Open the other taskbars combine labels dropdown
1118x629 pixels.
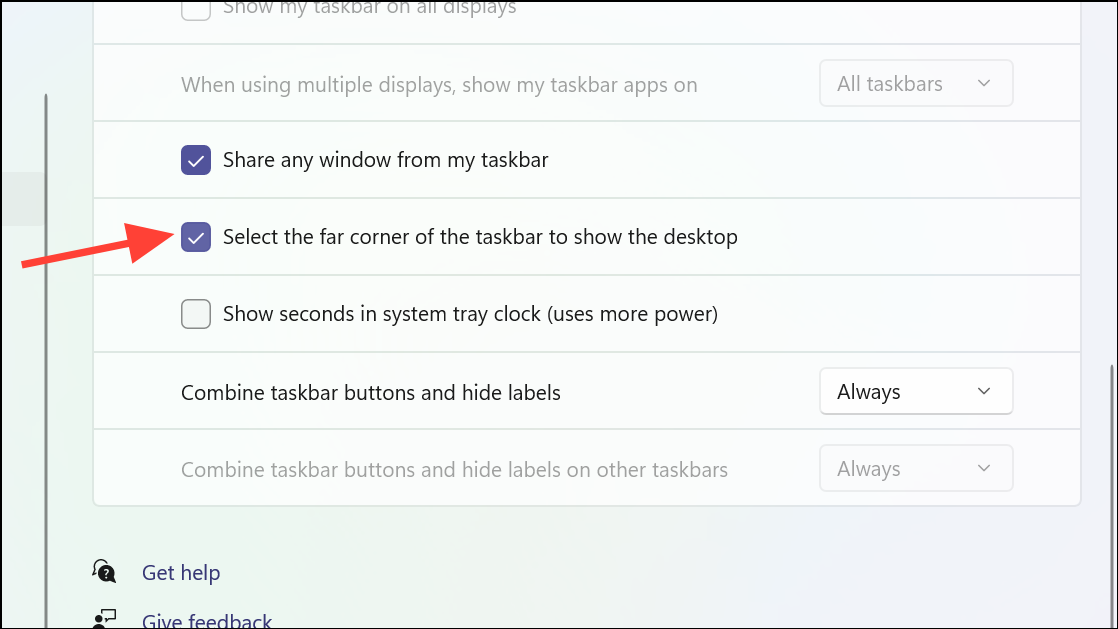point(915,468)
